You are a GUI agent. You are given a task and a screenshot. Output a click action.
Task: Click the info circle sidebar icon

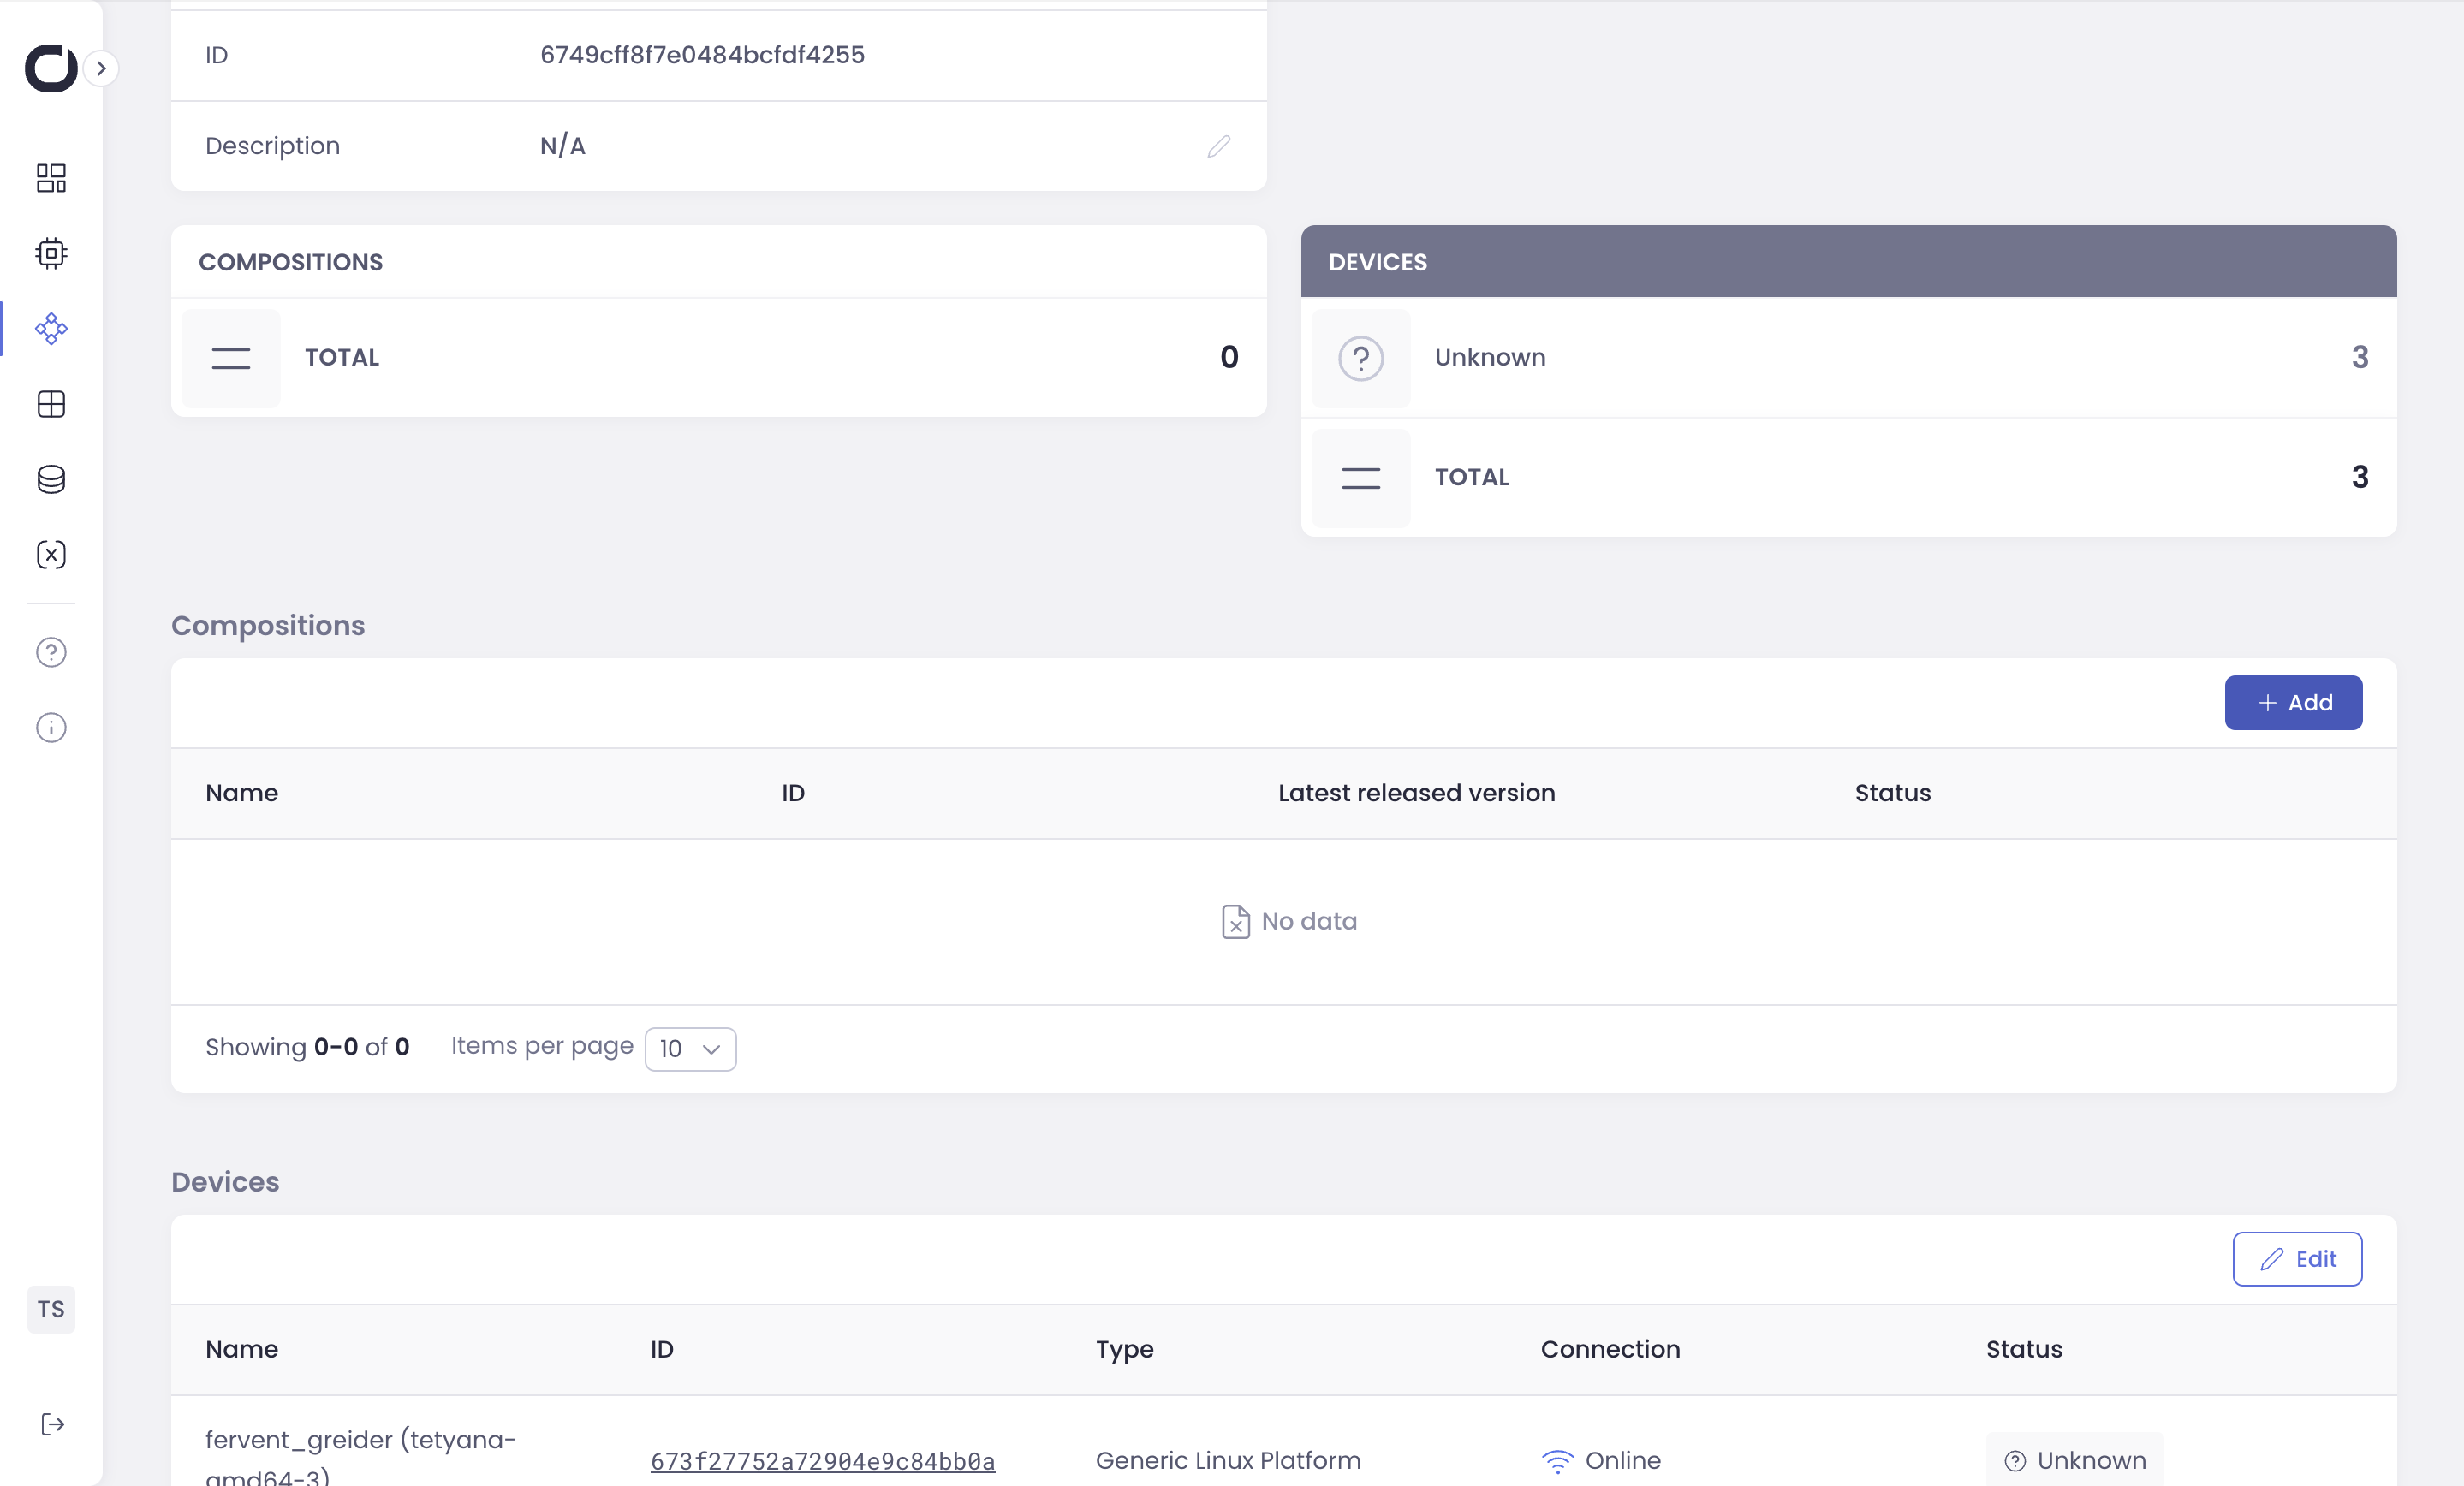pyautogui.click(x=51, y=727)
